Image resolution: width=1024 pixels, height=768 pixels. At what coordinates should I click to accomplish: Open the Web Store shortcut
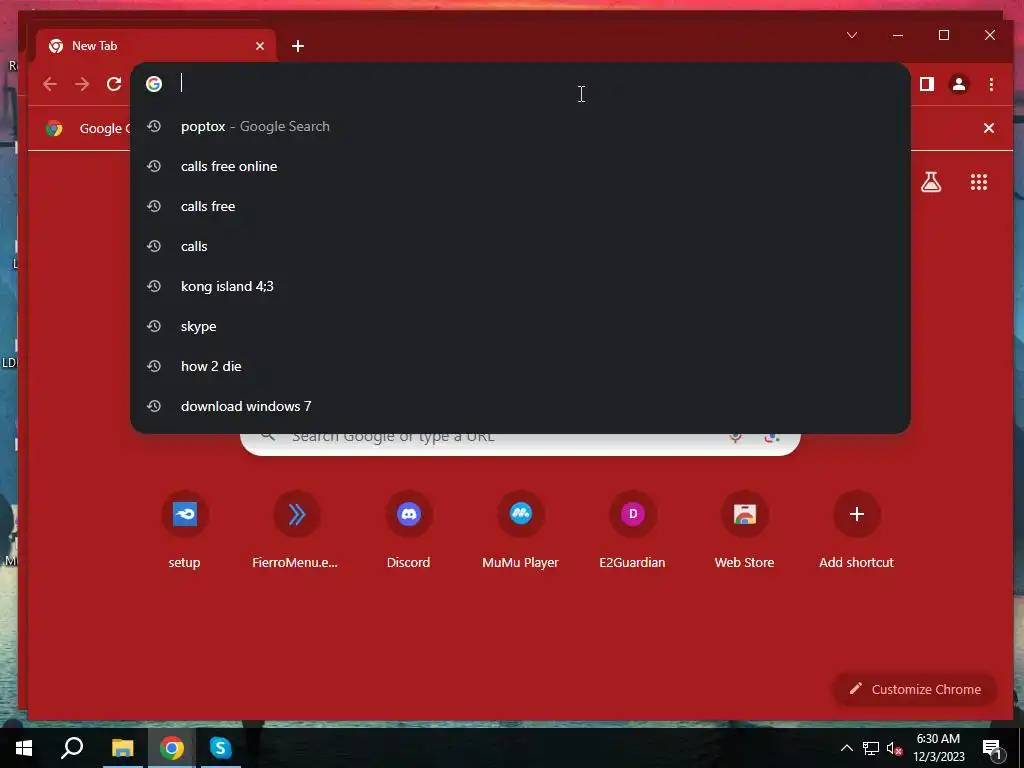[x=744, y=530]
